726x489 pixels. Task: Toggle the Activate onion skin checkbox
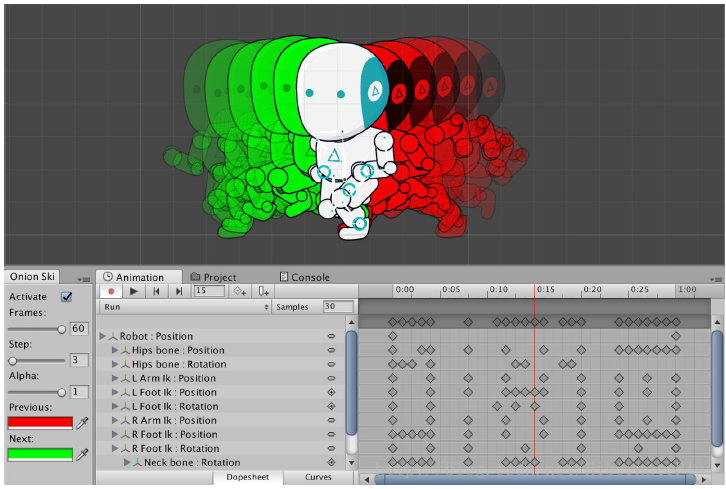(67, 297)
